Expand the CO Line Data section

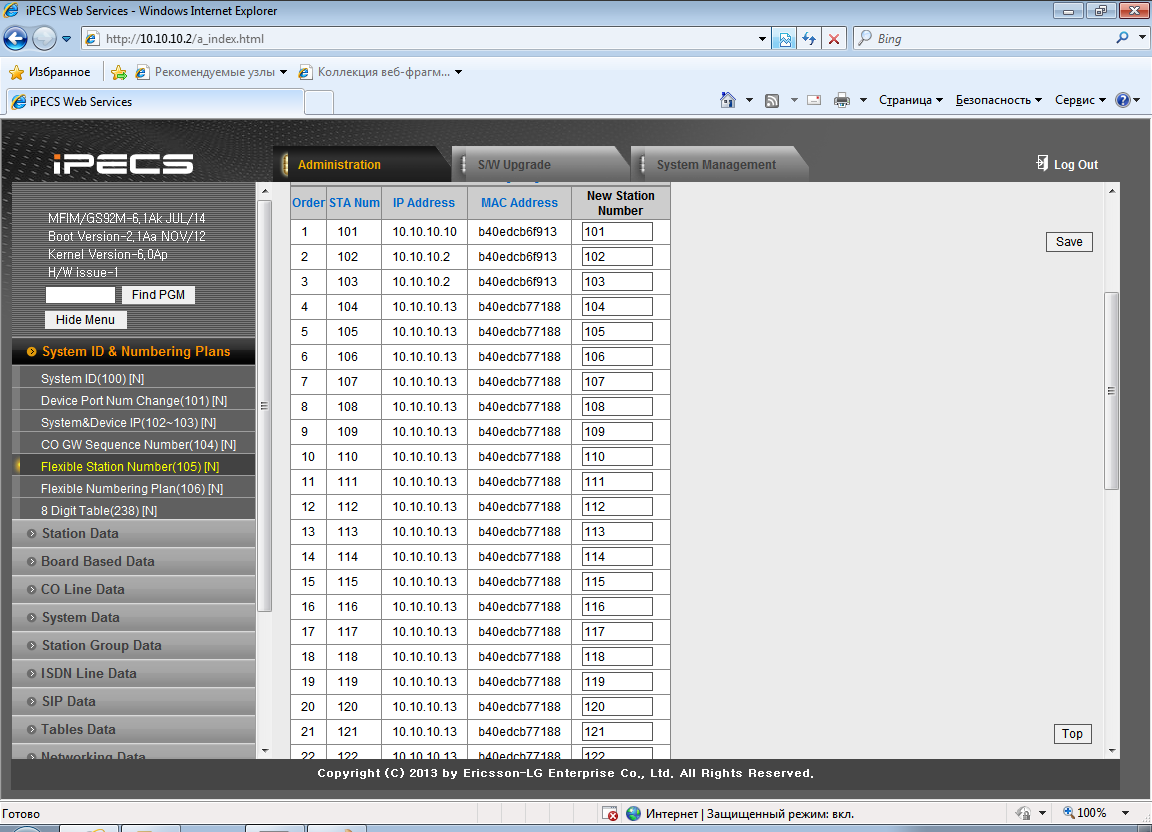(83, 589)
